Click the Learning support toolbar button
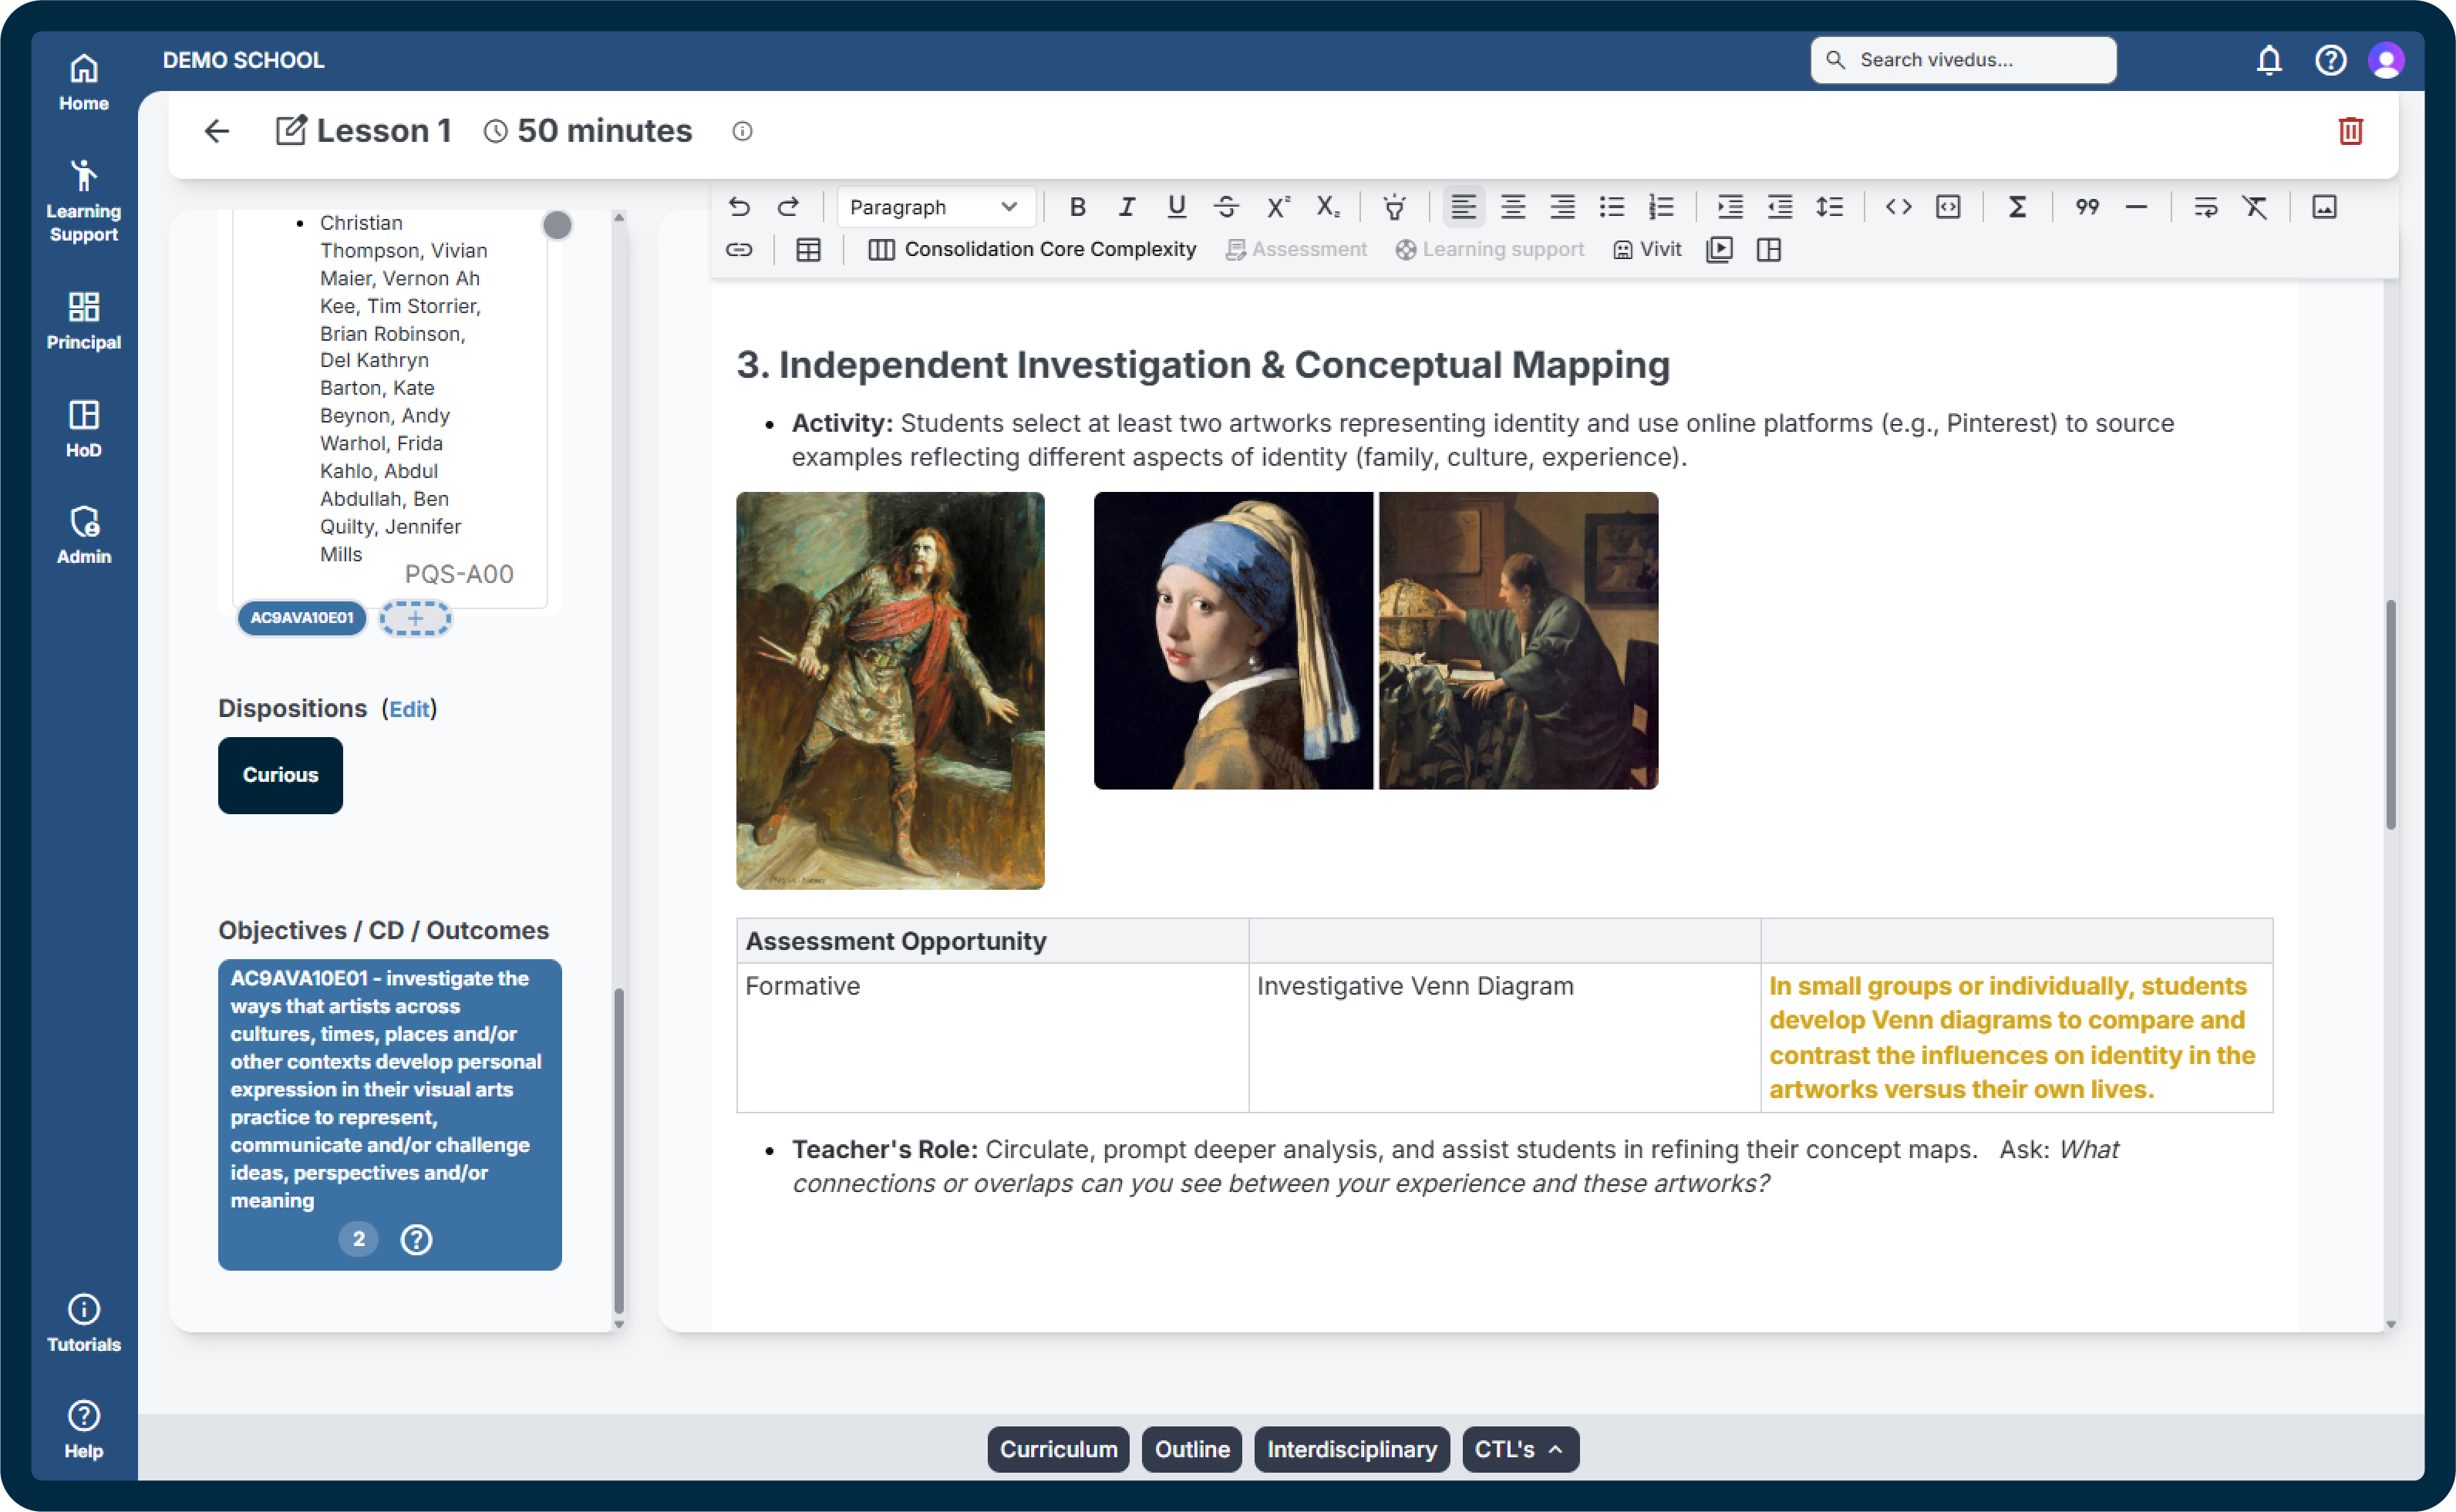The height and width of the screenshot is (1512, 2456). pyautogui.click(x=1489, y=250)
